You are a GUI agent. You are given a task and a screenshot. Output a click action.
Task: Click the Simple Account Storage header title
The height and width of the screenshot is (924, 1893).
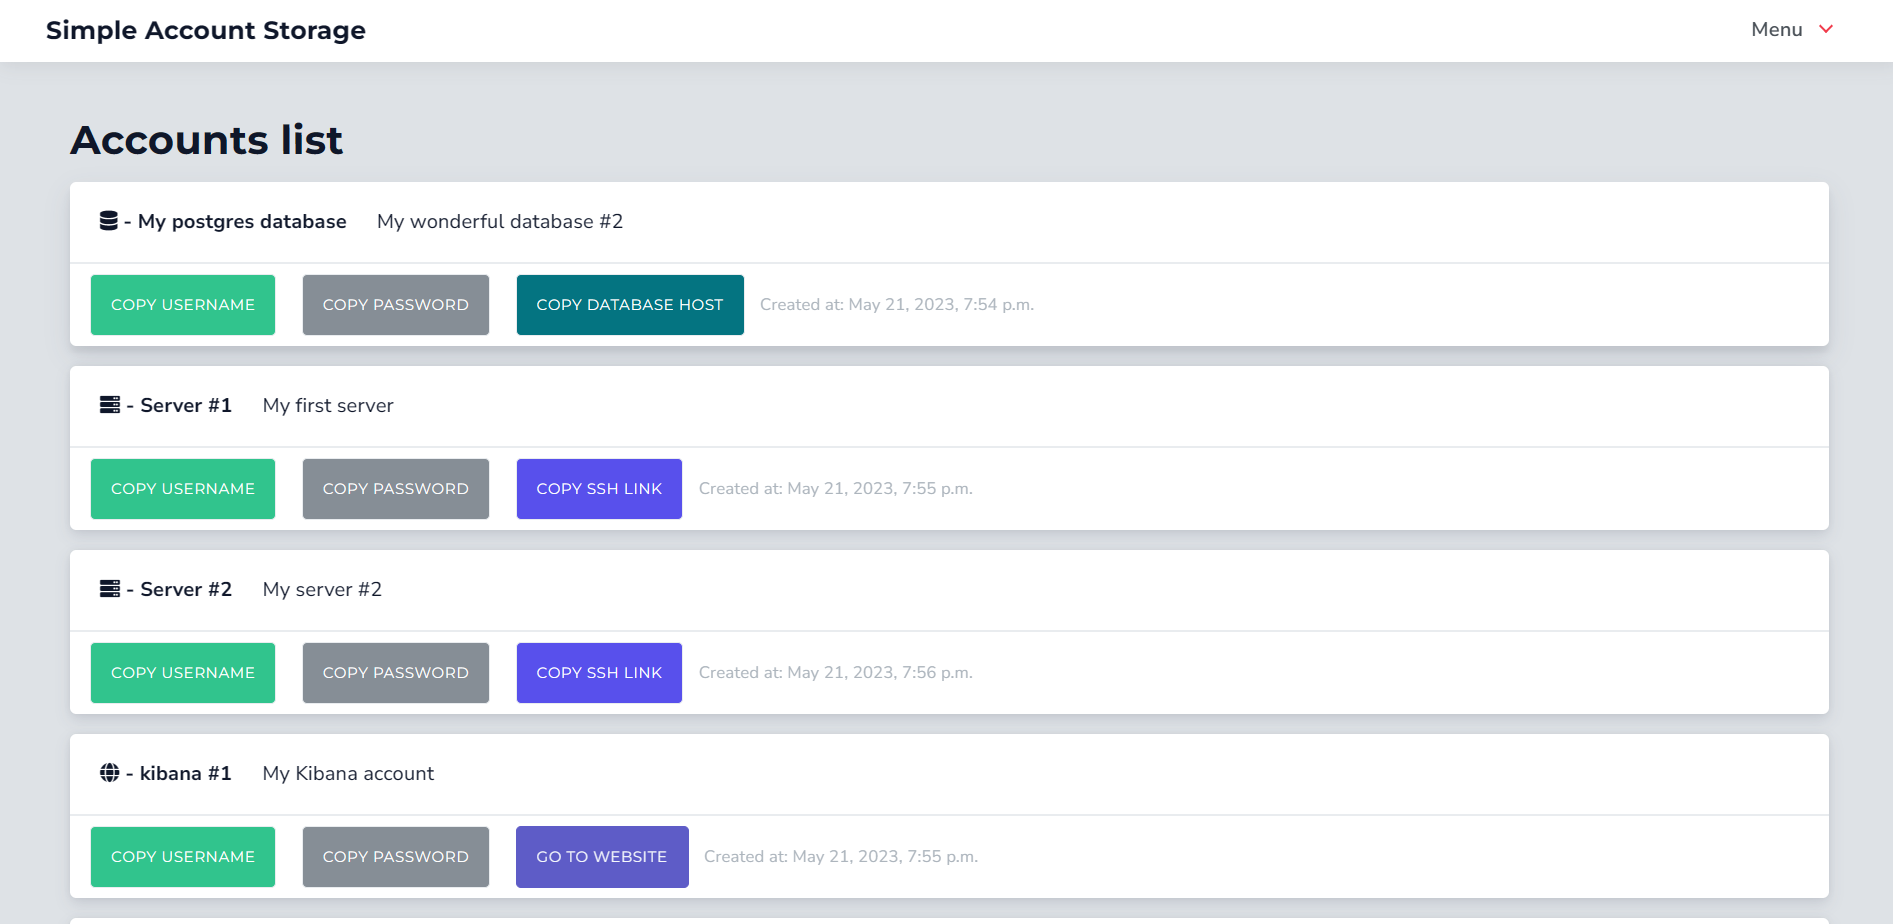click(205, 30)
